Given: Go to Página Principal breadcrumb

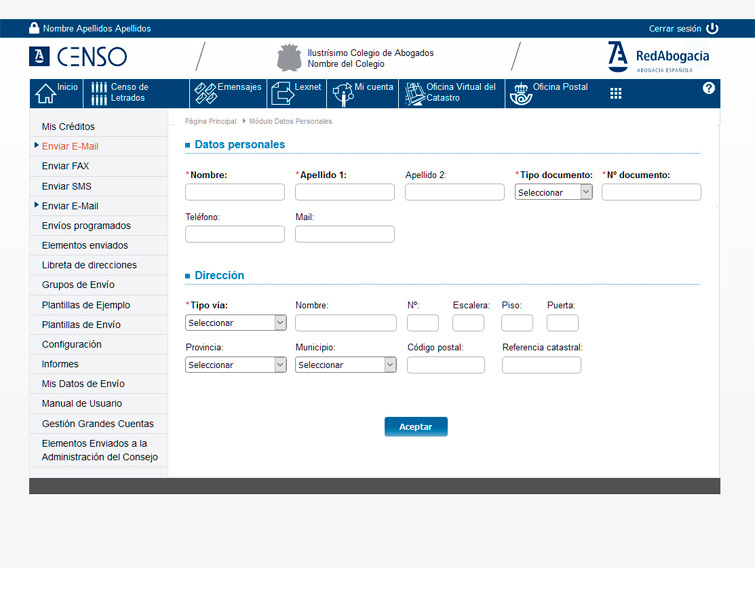Looking at the screenshot, I should click(210, 121).
